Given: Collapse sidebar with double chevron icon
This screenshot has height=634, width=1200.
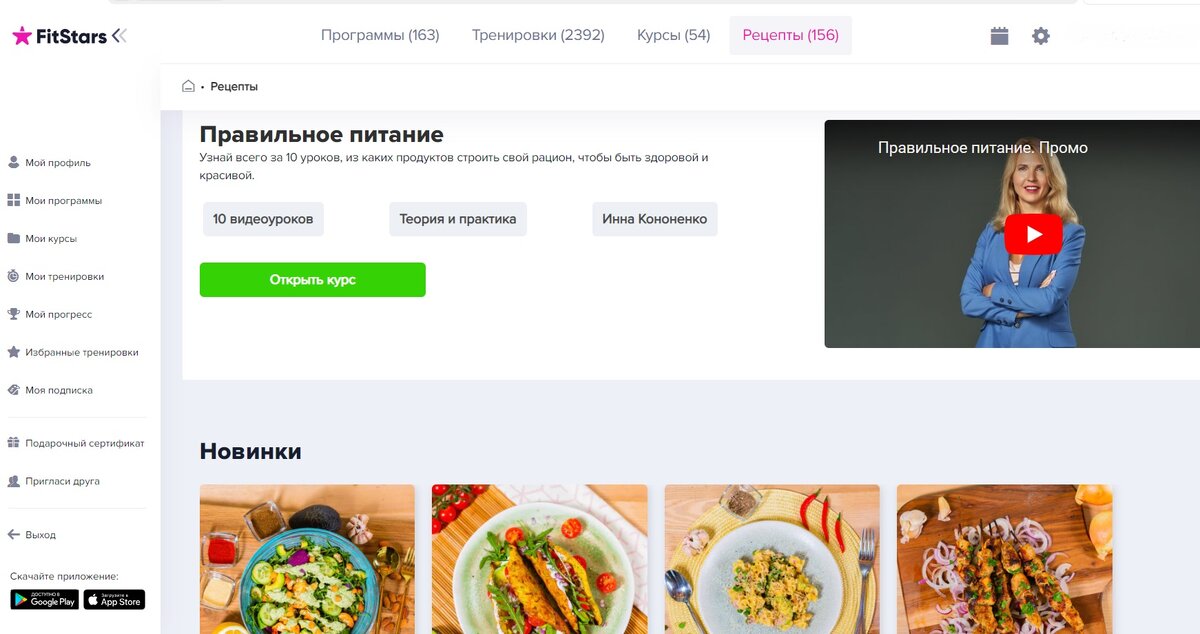Looking at the screenshot, I should point(119,36).
